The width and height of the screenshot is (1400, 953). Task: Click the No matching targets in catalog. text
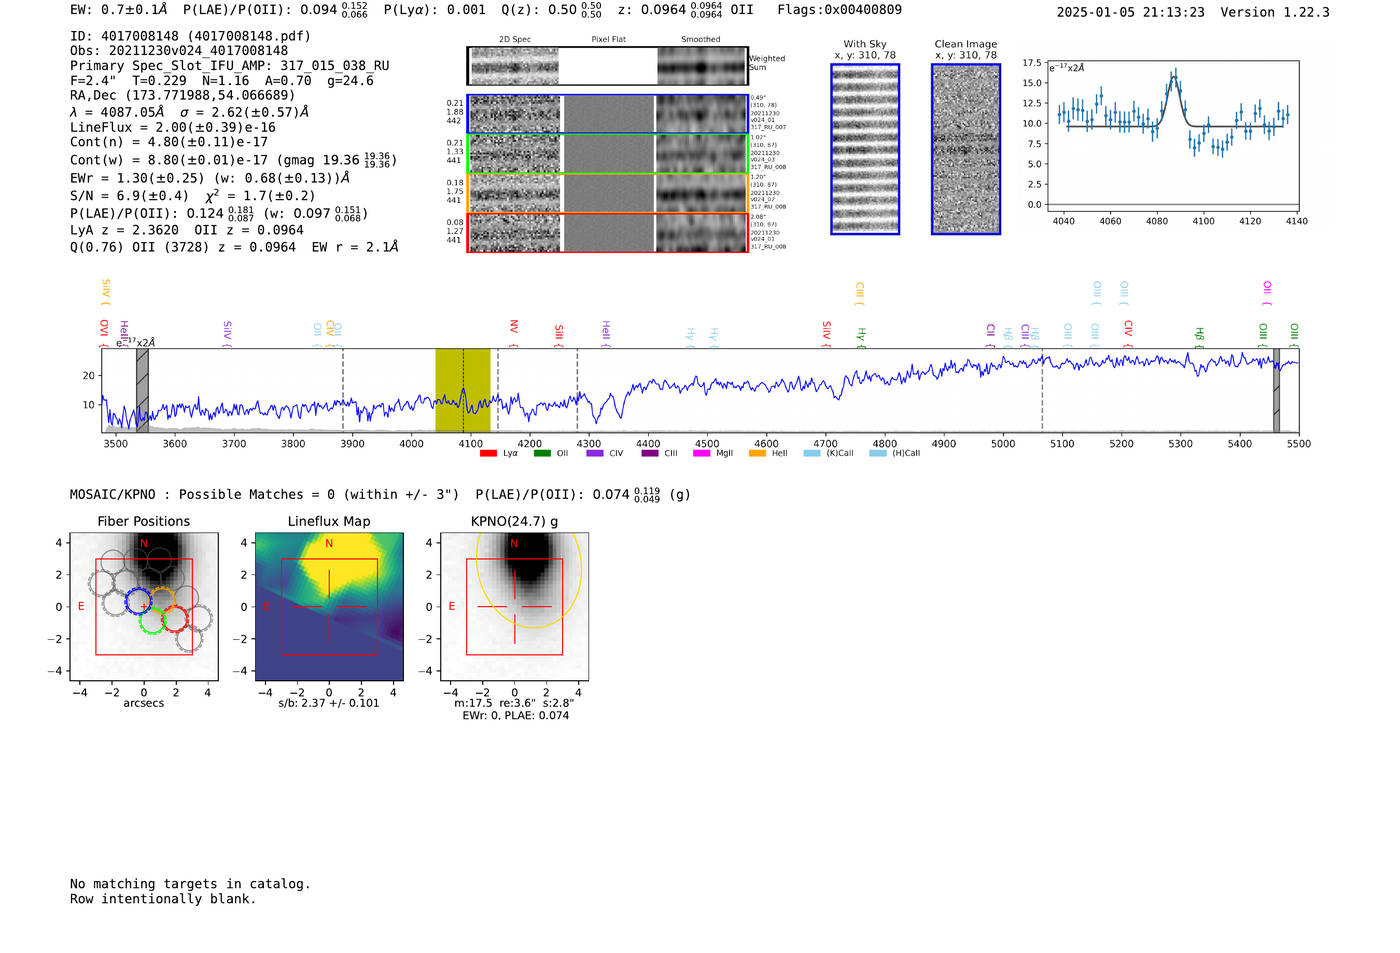[x=190, y=884]
